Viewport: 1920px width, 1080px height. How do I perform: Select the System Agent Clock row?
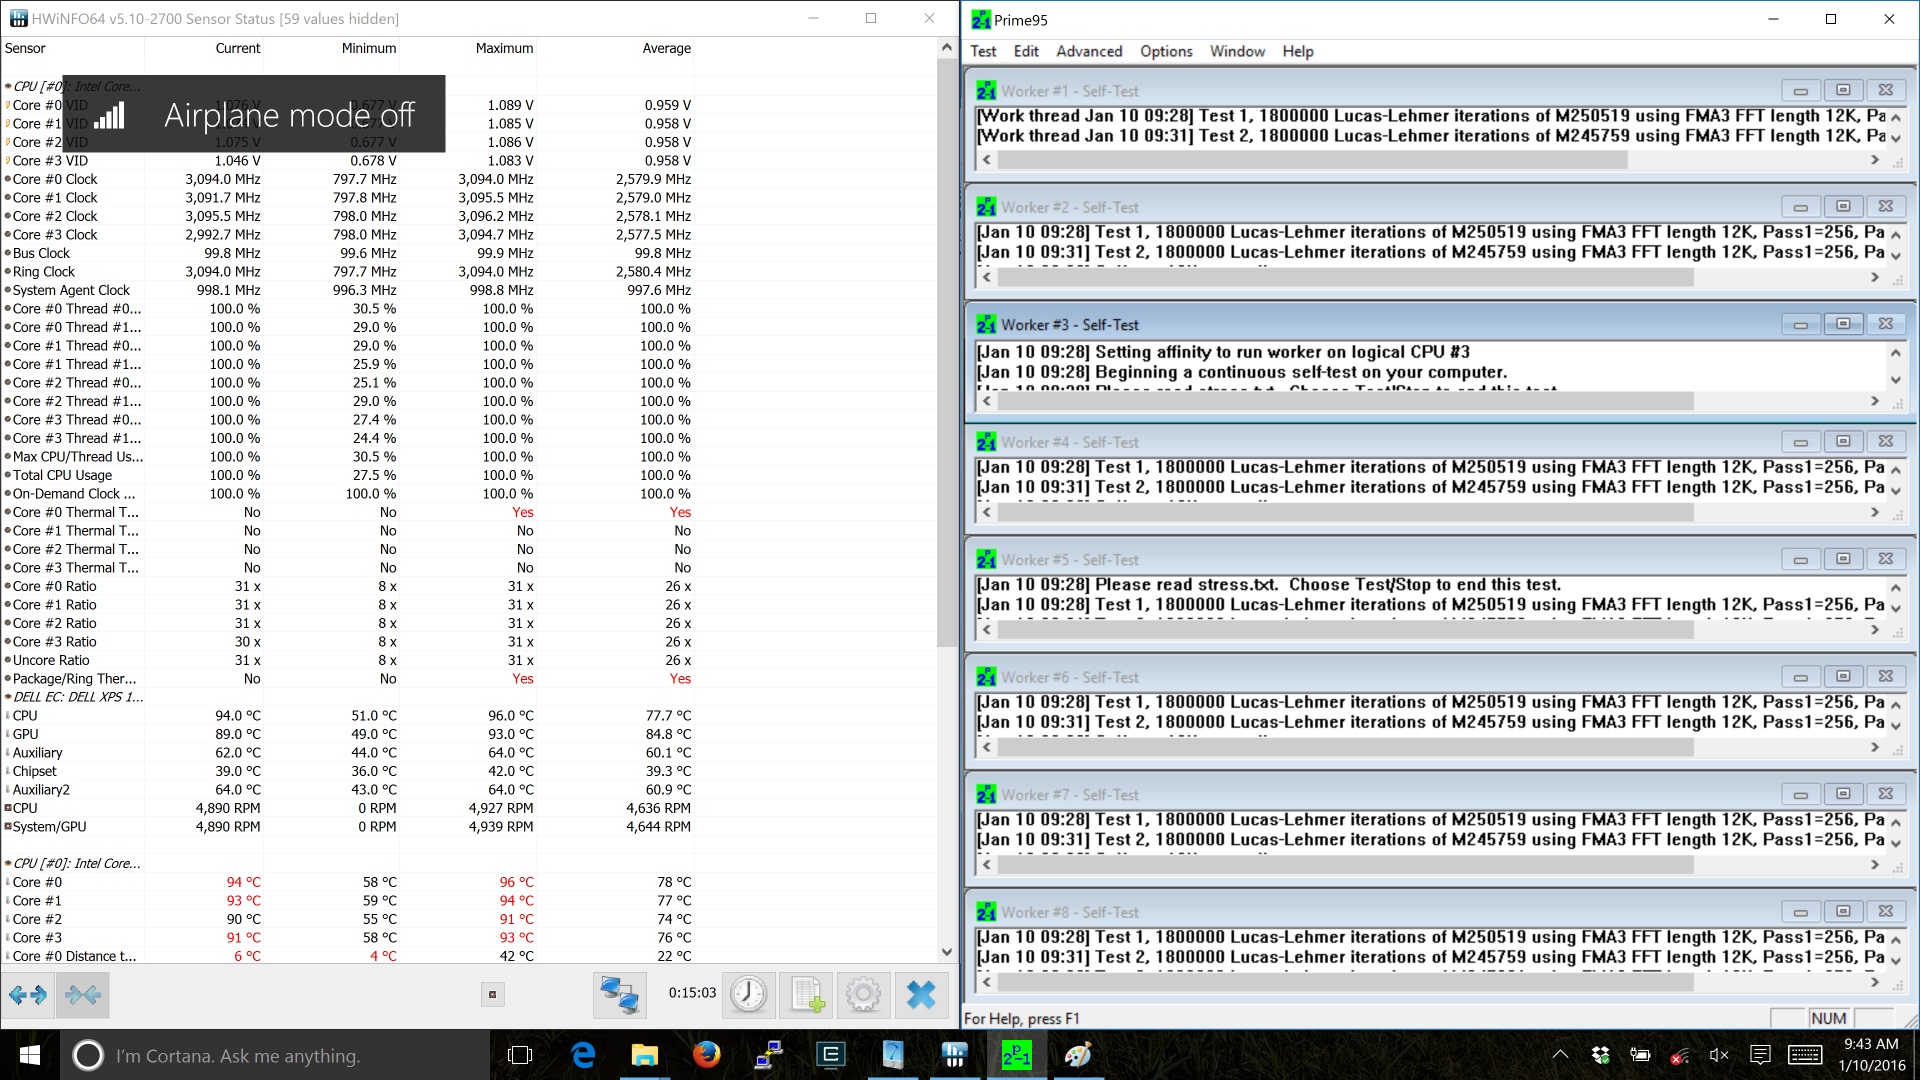348,290
